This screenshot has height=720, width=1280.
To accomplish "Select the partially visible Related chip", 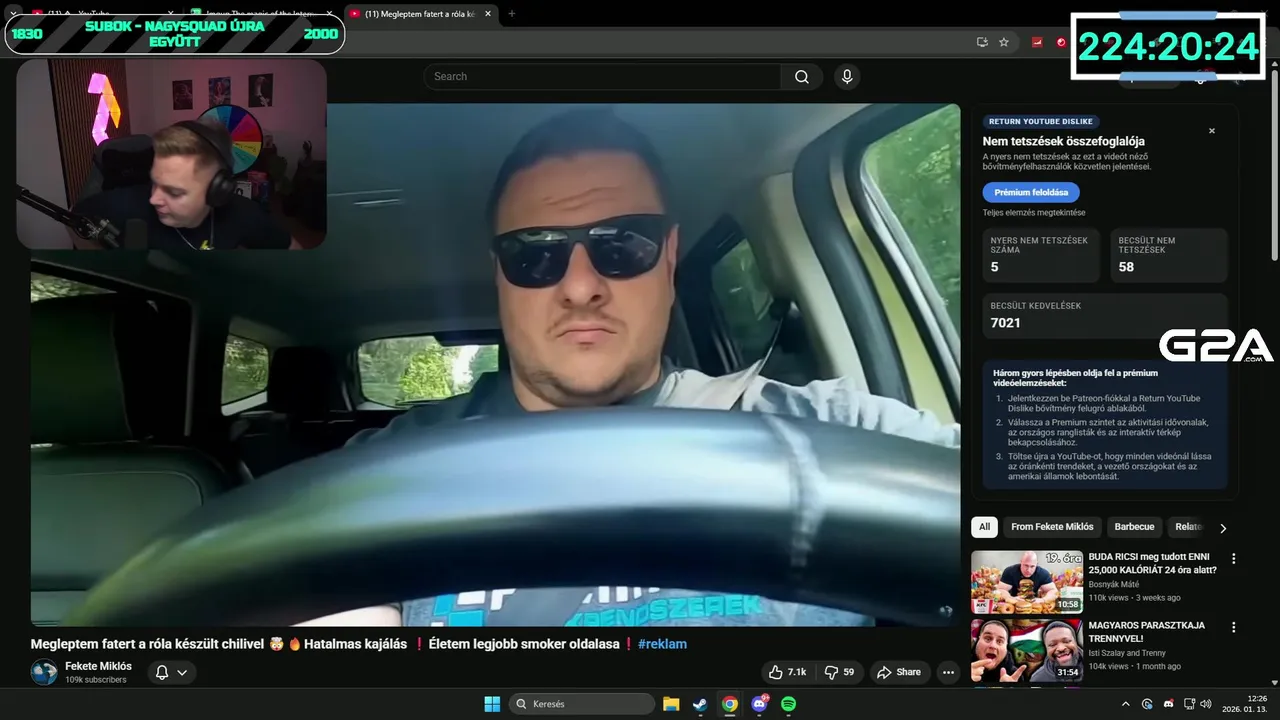I will [x=1188, y=527].
